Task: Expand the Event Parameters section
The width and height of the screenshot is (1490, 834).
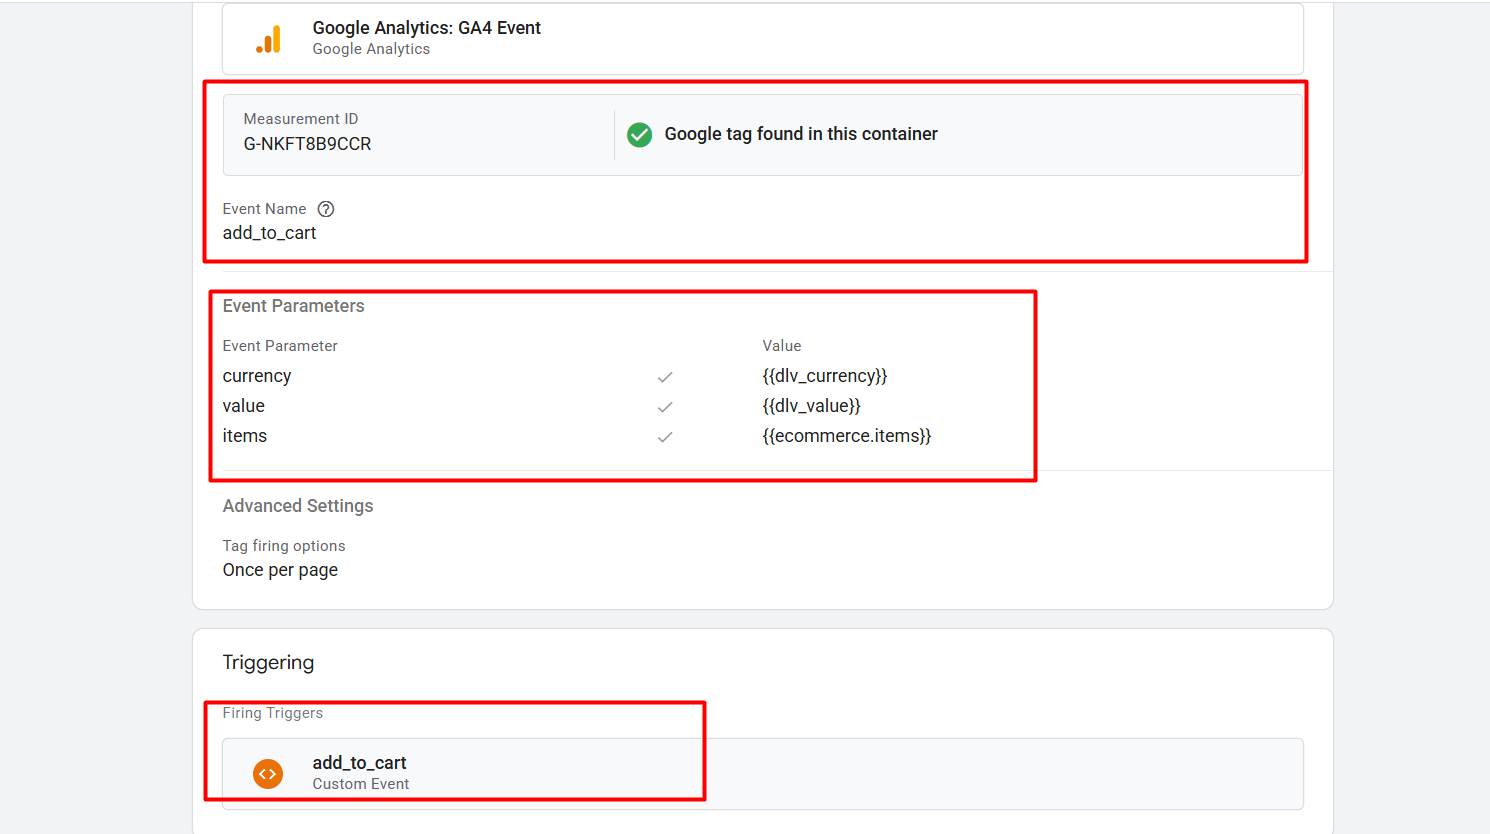Action: (293, 306)
